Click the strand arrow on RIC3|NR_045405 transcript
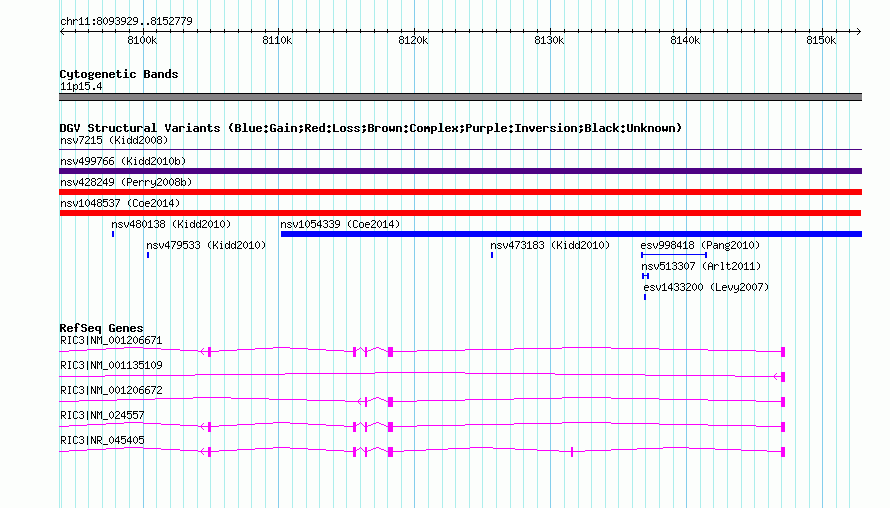The width and height of the screenshot is (890, 508). click(x=203, y=452)
